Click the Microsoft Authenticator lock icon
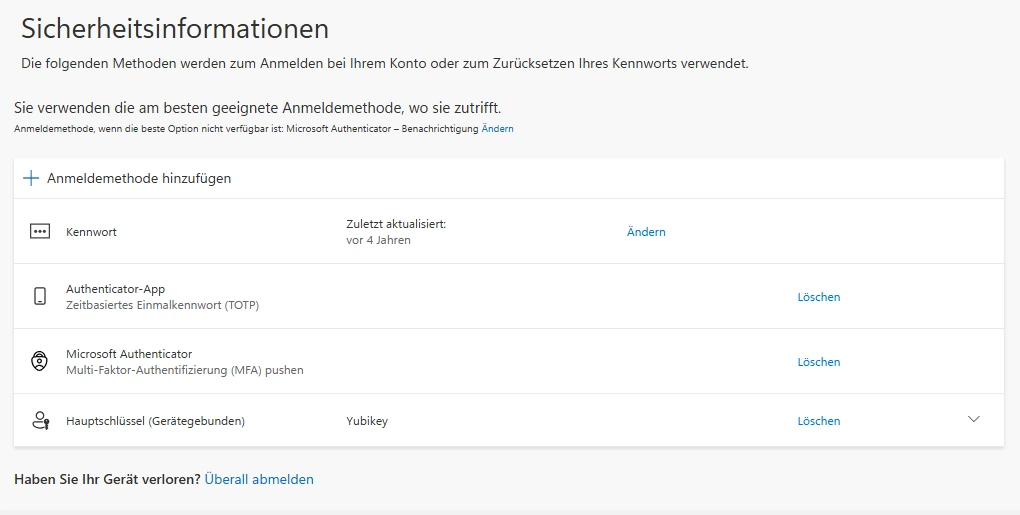The image size is (1020, 515). pyautogui.click(x=40, y=361)
